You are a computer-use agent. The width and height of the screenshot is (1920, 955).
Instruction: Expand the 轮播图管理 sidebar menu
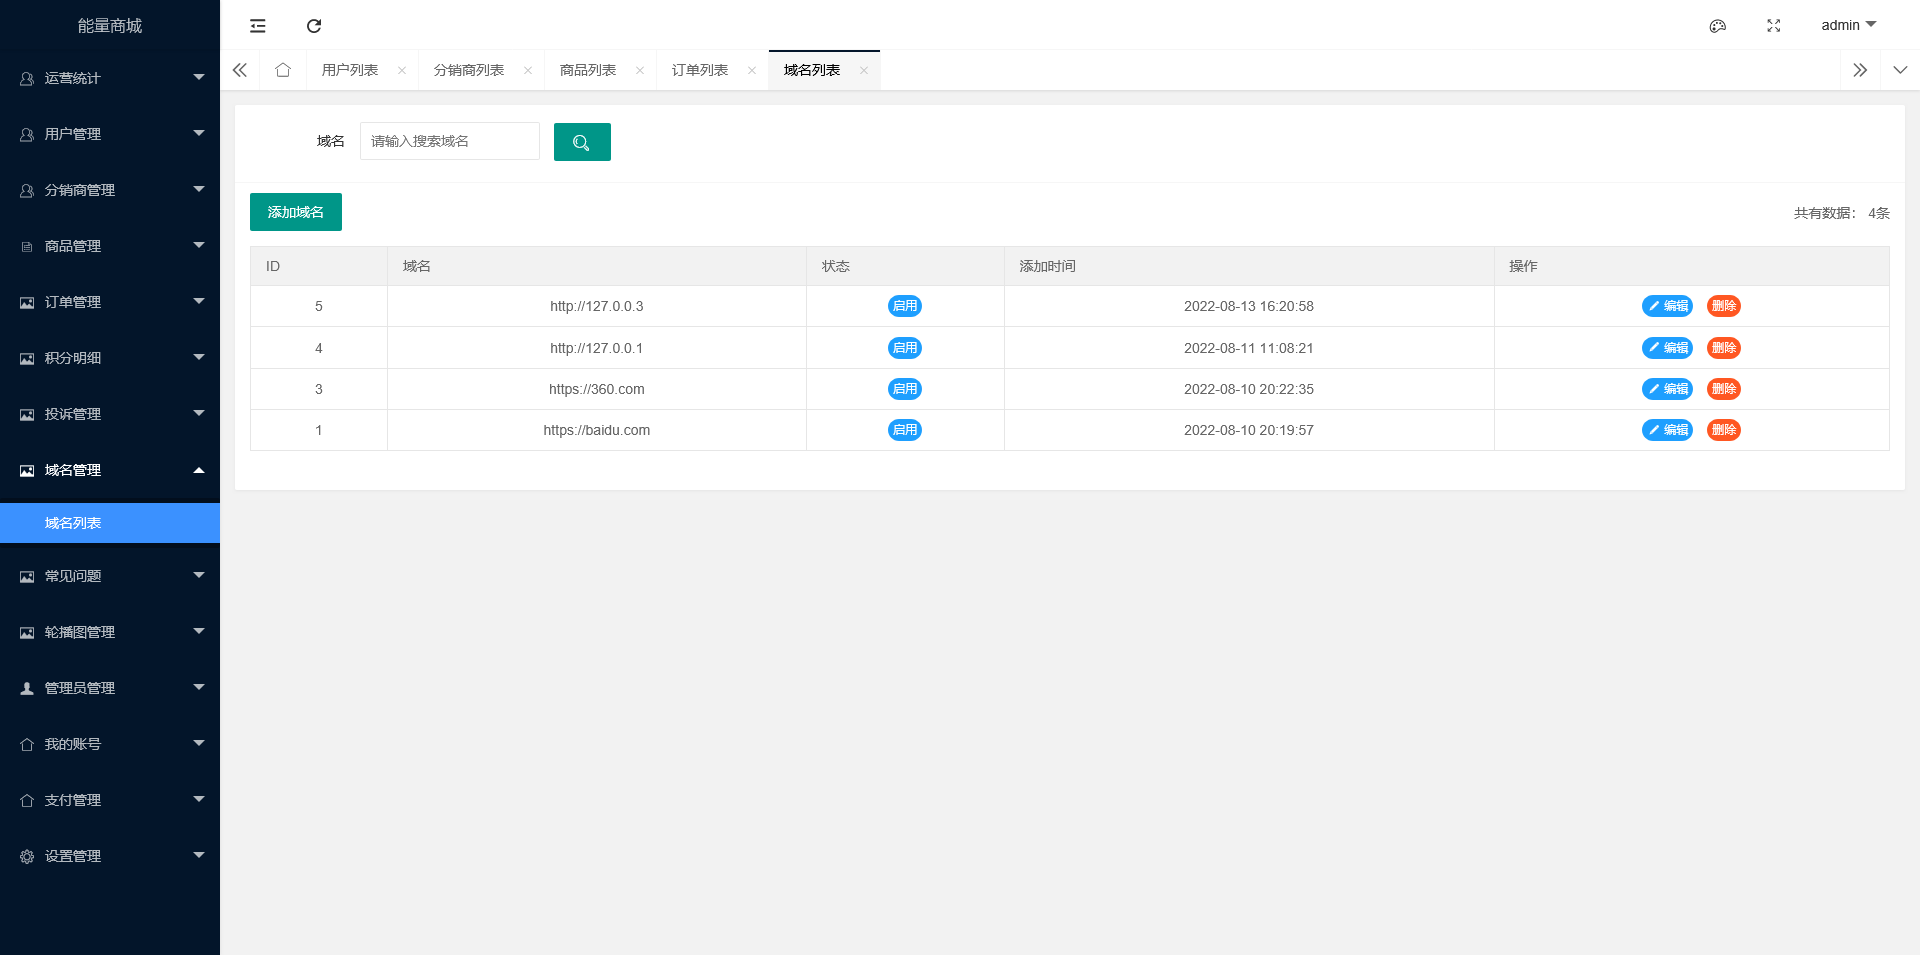click(110, 632)
